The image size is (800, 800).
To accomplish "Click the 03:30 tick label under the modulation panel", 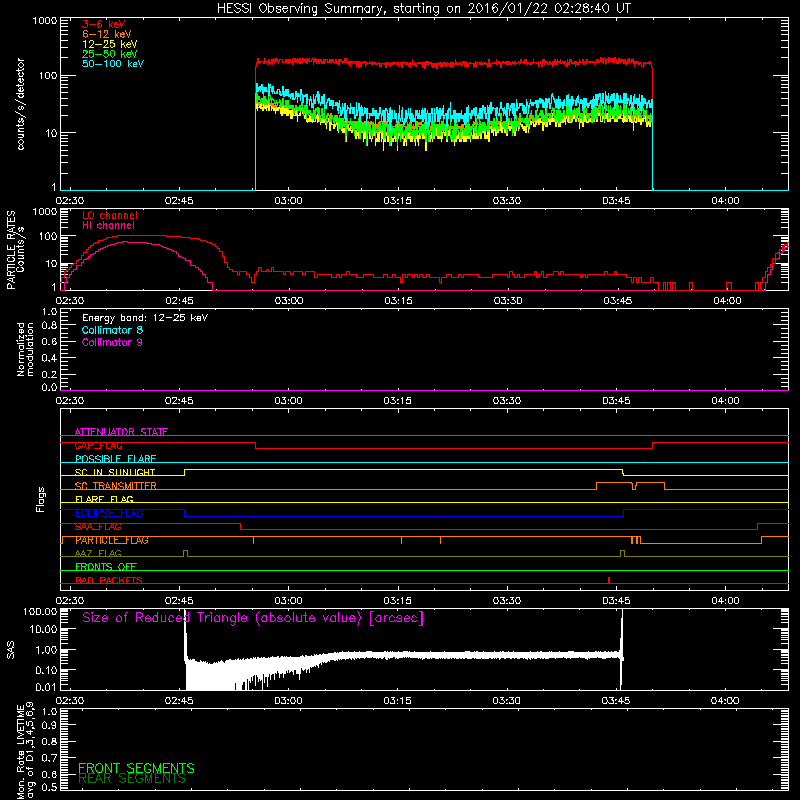I will [x=507, y=401].
